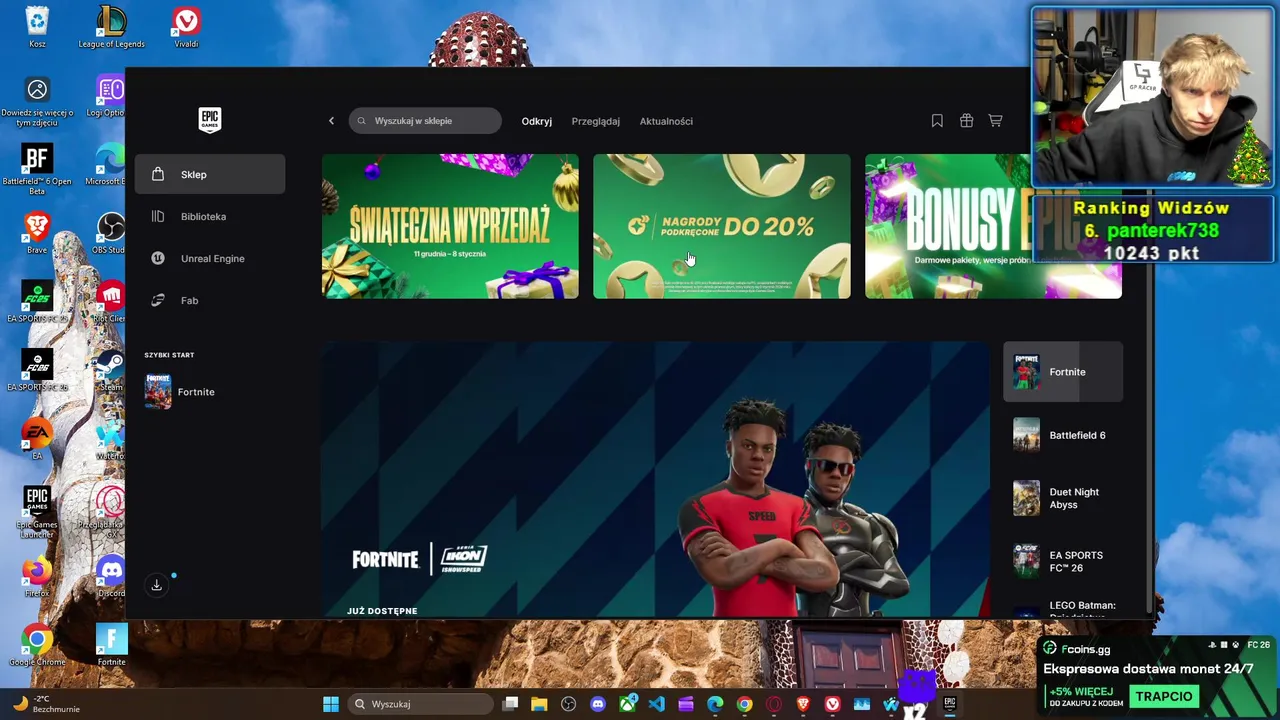
Task: Open the Google Chrome desktop shortcut
Action: pos(37,645)
